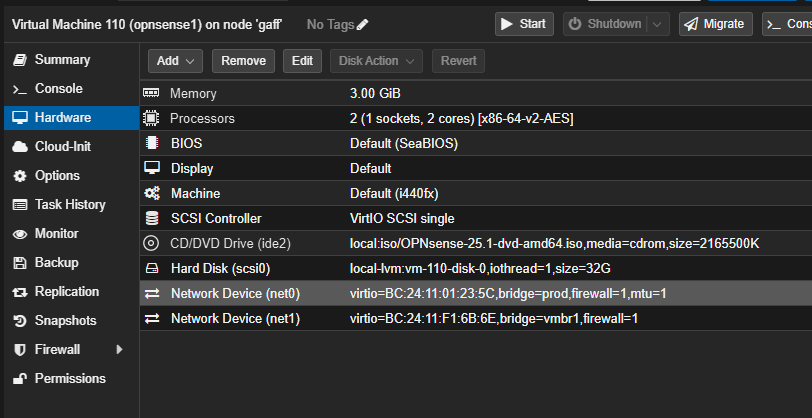The width and height of the screenshot is (812, 418).
Task: Click the pencil icon next to No Tags
Action: (362, 24)
